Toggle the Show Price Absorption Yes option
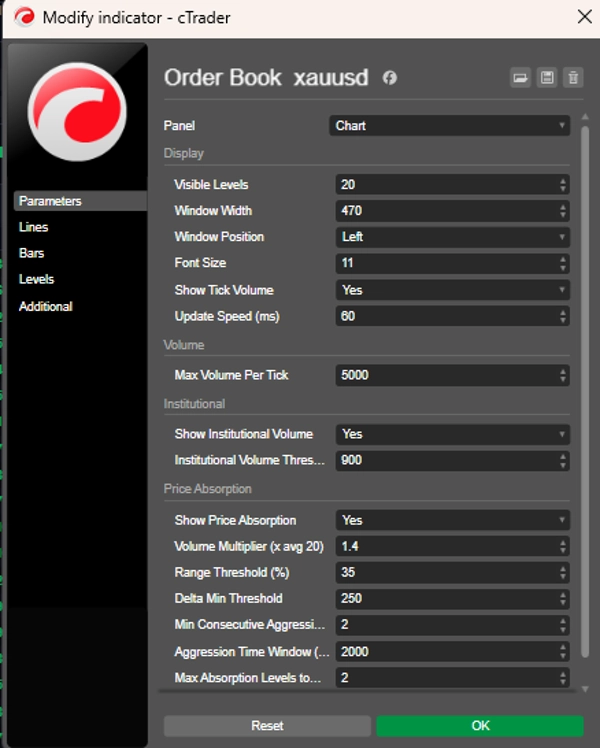The image size is (600, 748). pos(453,520)
